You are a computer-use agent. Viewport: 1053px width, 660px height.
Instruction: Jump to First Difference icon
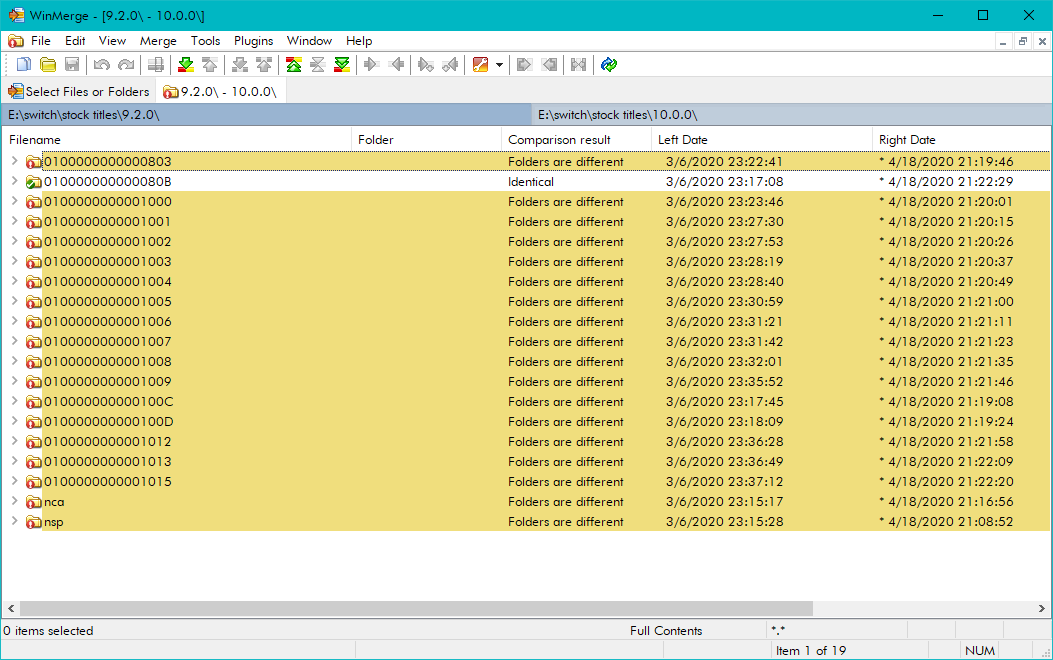click(x=293, y=64)
